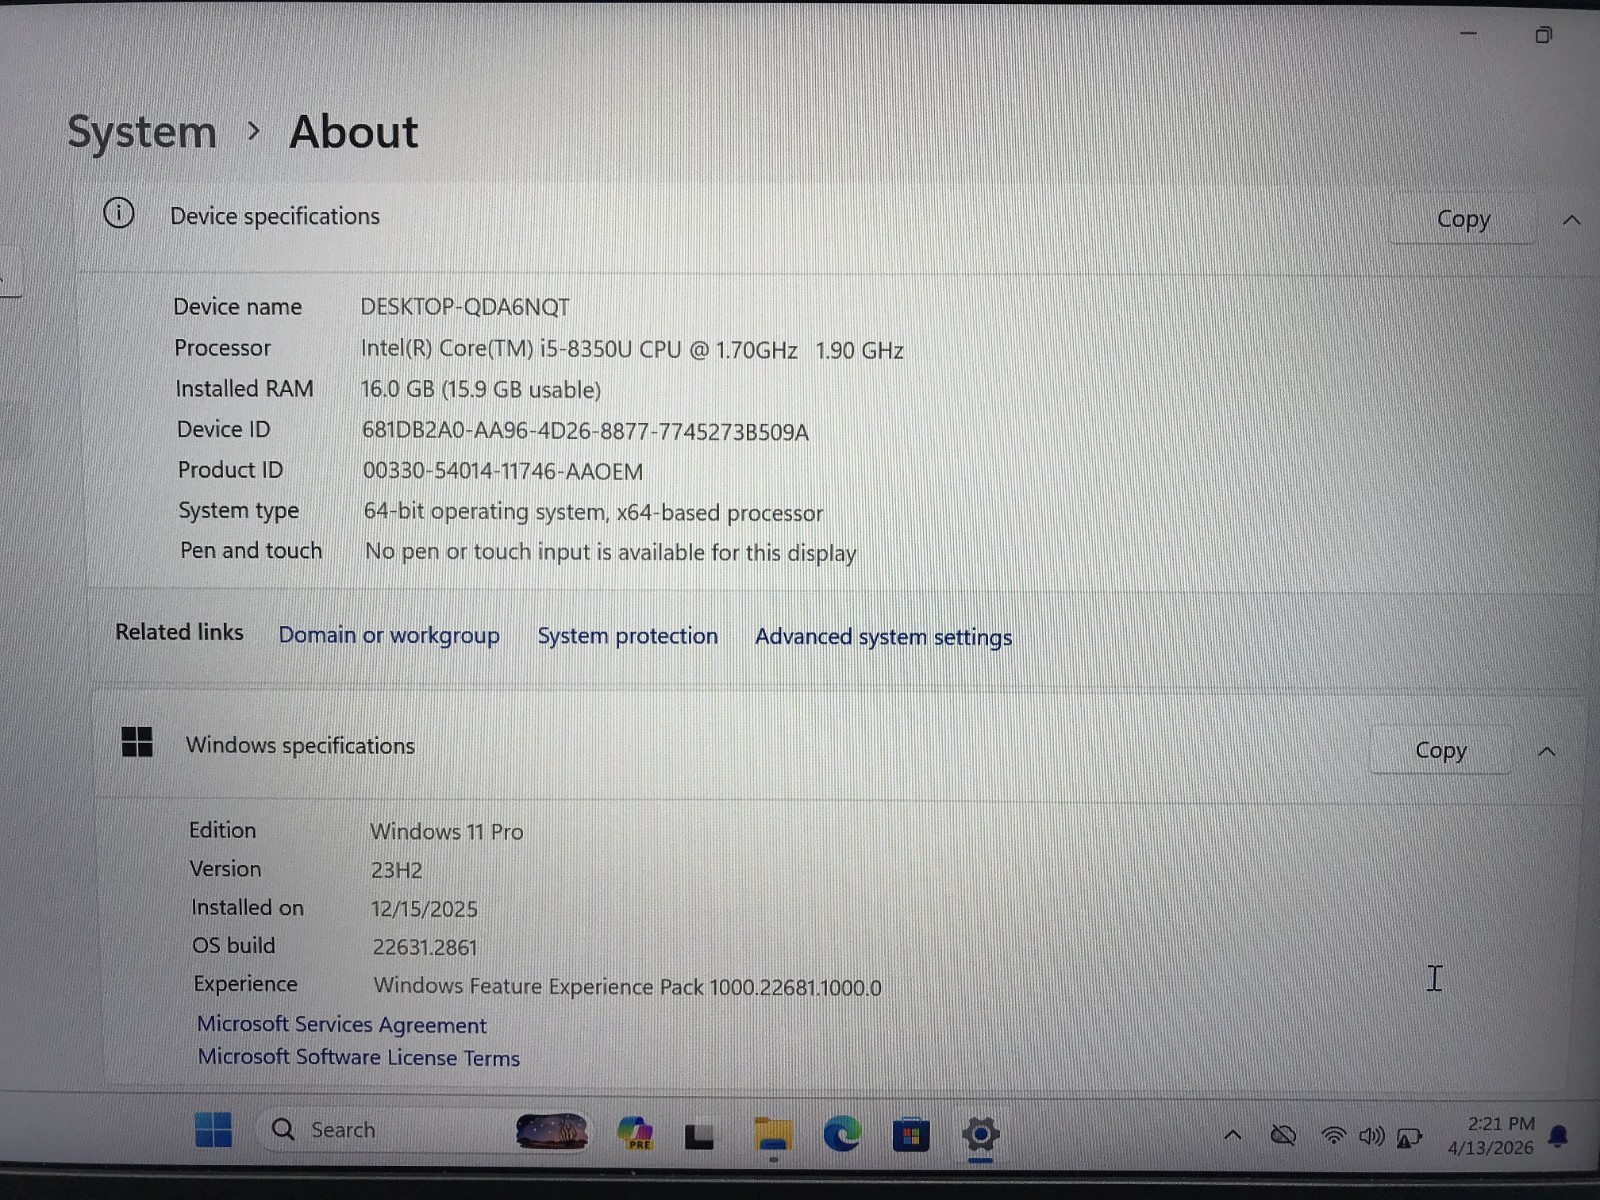Select the 16.0 GB installed RAM value
This screenshot has width=1600, height=1200.
tap(481, 390)
